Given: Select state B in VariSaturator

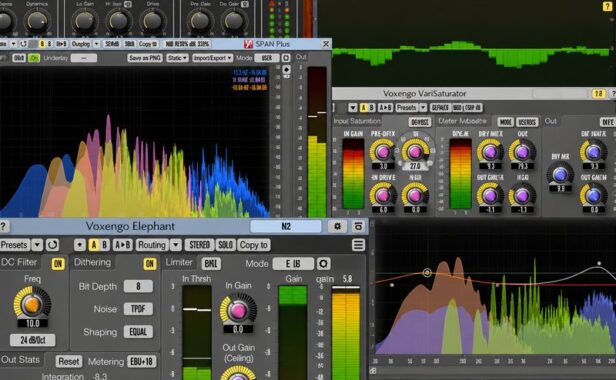Looking at the screenshot, I should 371,107.
